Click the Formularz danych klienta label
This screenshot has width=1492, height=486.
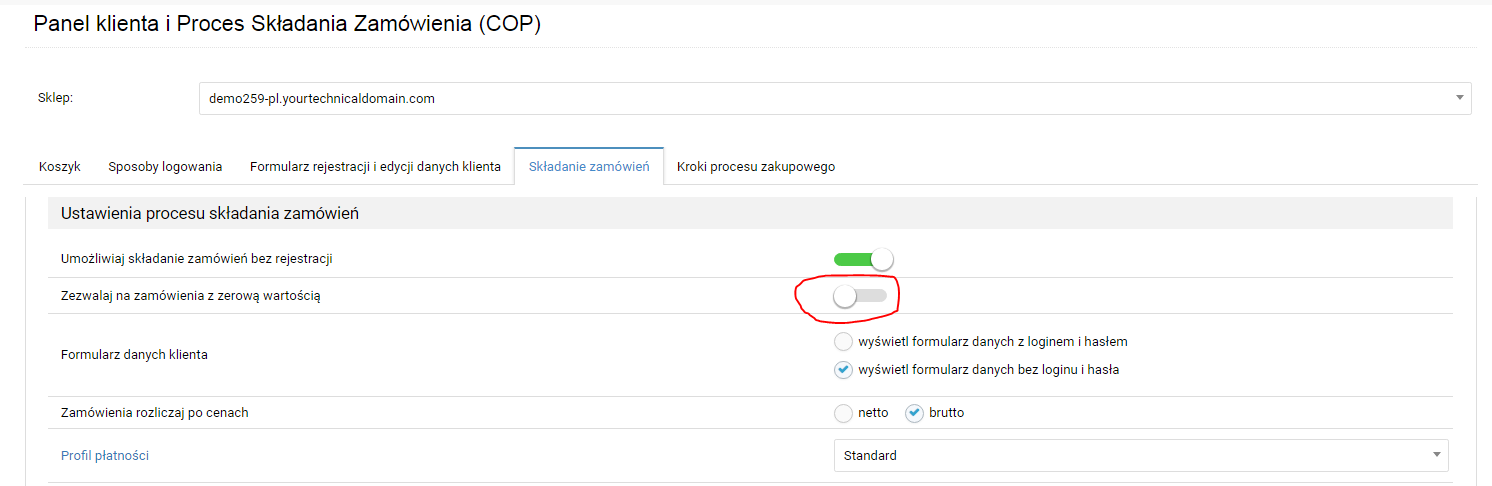click(134, 355)
